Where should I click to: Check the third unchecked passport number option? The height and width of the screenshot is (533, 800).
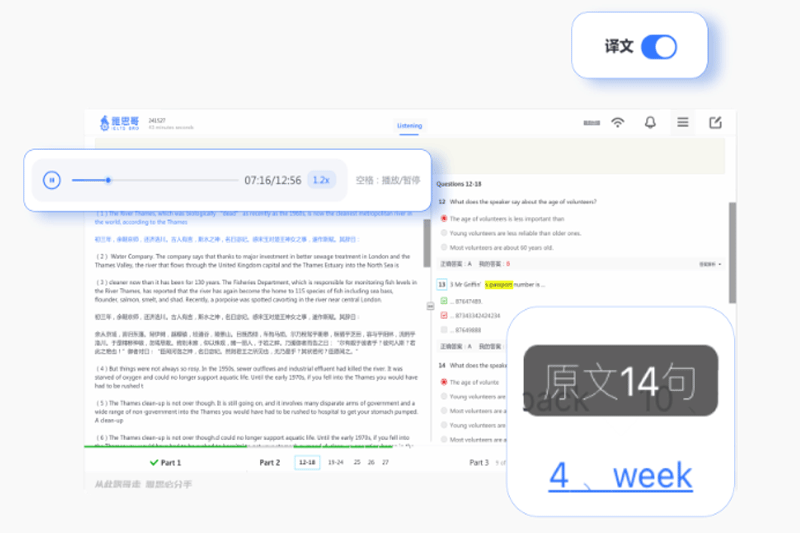click(x=443, y=329)
